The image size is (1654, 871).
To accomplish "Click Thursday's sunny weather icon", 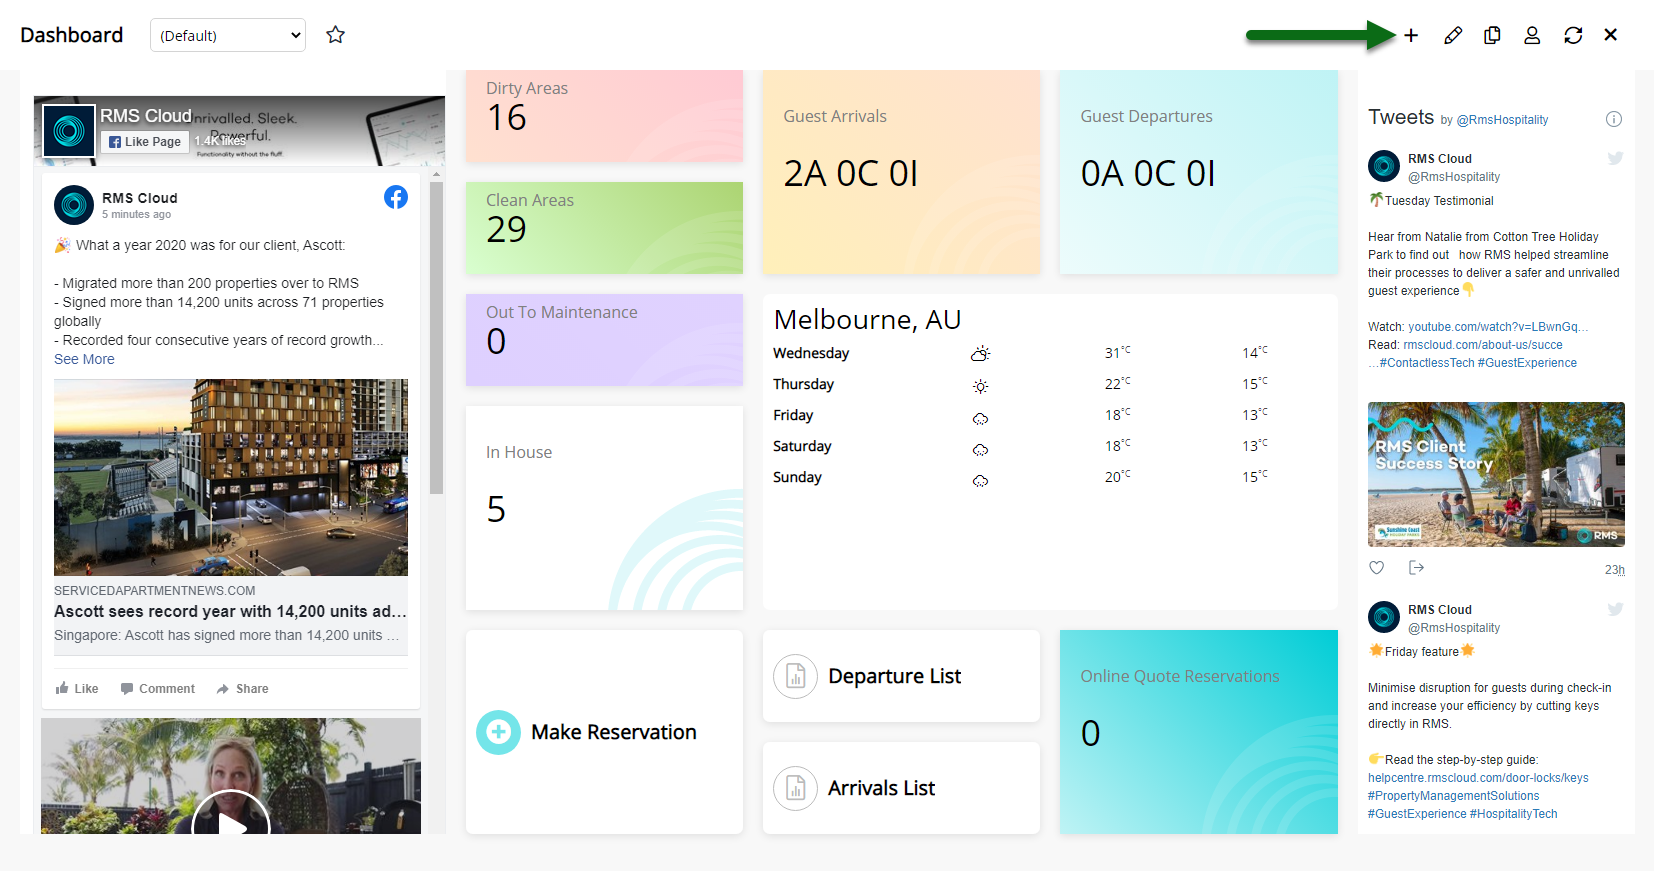I will pyautogui.click(x=980, y=386).
